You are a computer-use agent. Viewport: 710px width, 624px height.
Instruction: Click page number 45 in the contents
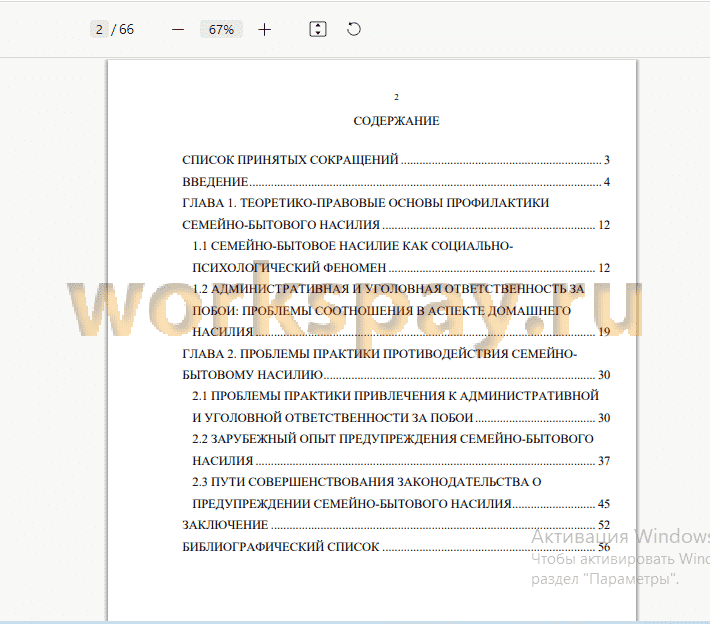pyautogui.click(x=604, y=504)
